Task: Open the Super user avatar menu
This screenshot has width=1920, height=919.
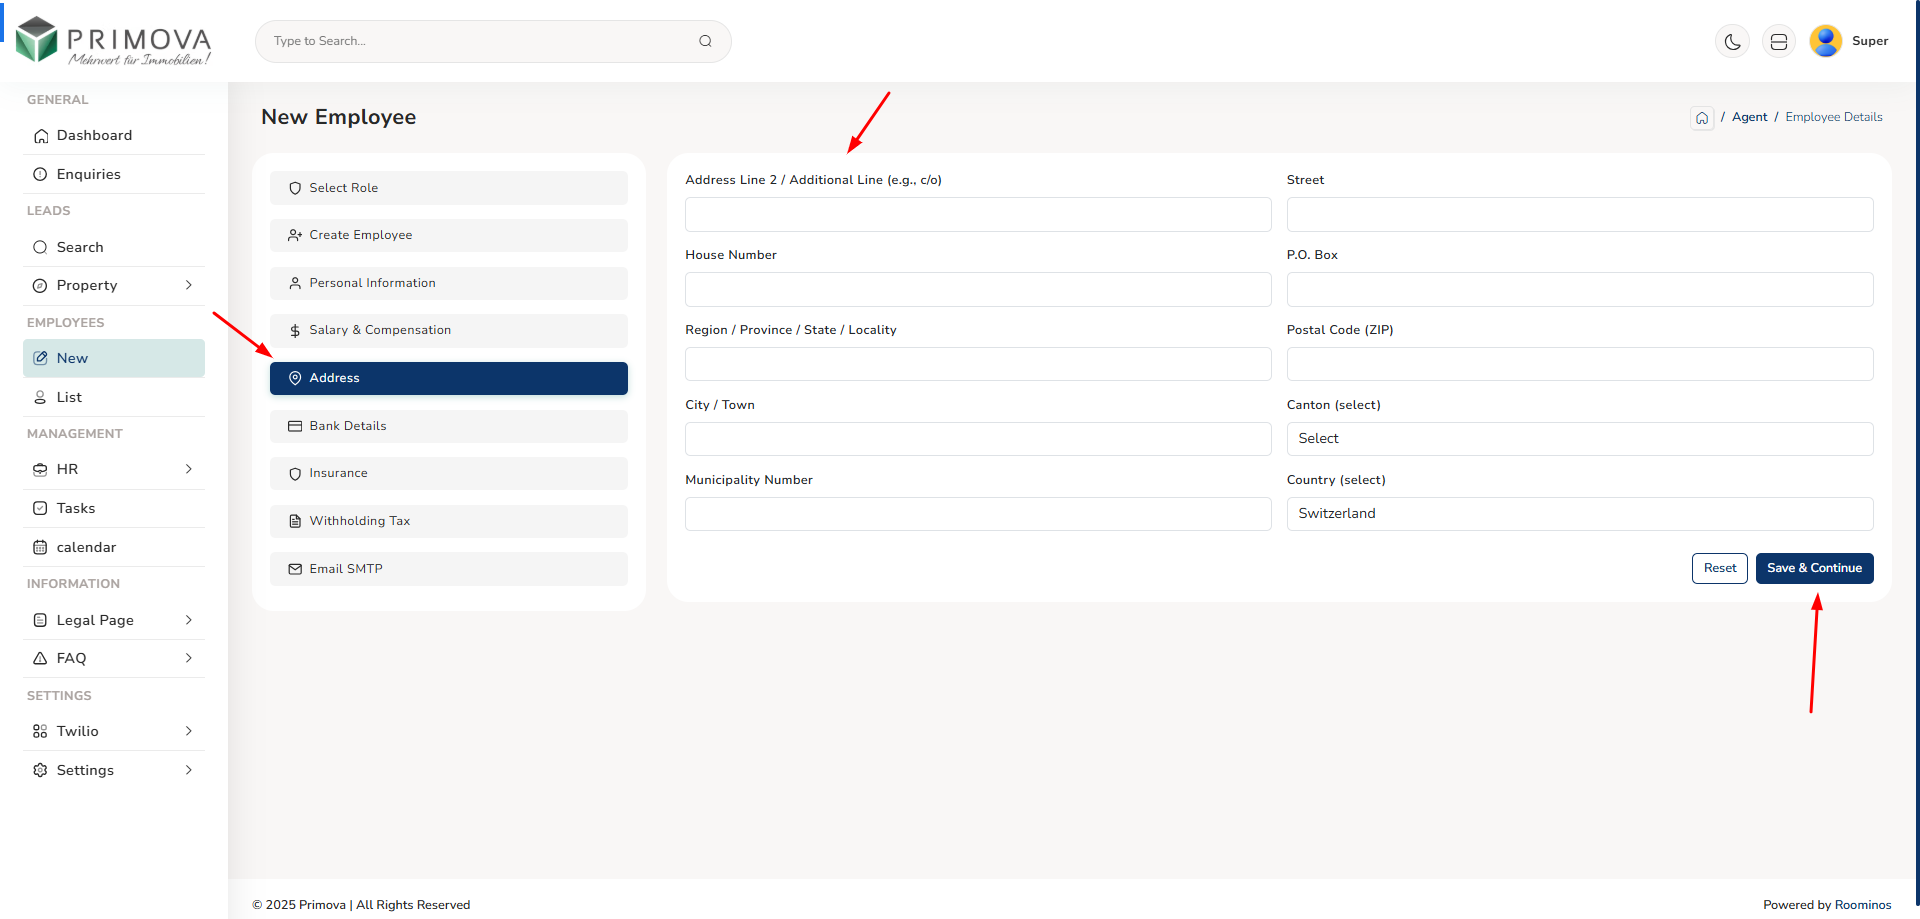Action: click(x=1826, y=41)
